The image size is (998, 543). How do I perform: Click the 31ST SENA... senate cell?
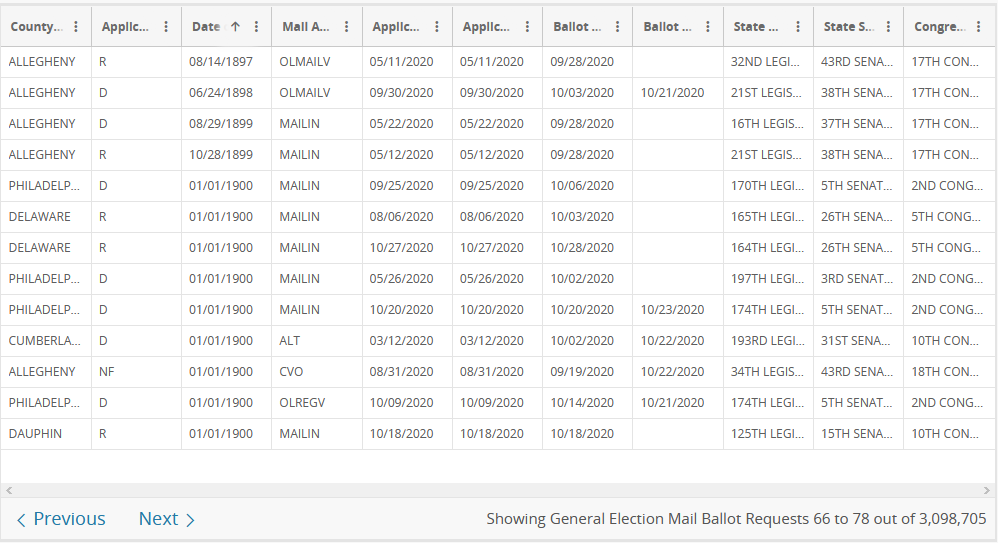[859, 341]
